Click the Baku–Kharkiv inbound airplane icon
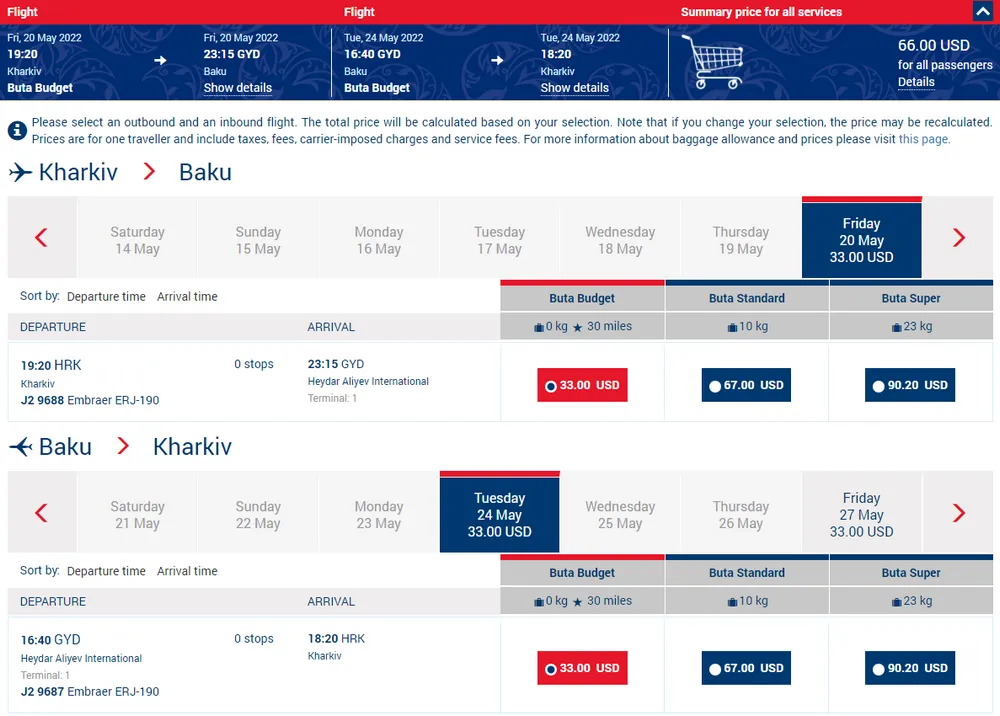Screen dimensions: 1000x716 point(20,446)
